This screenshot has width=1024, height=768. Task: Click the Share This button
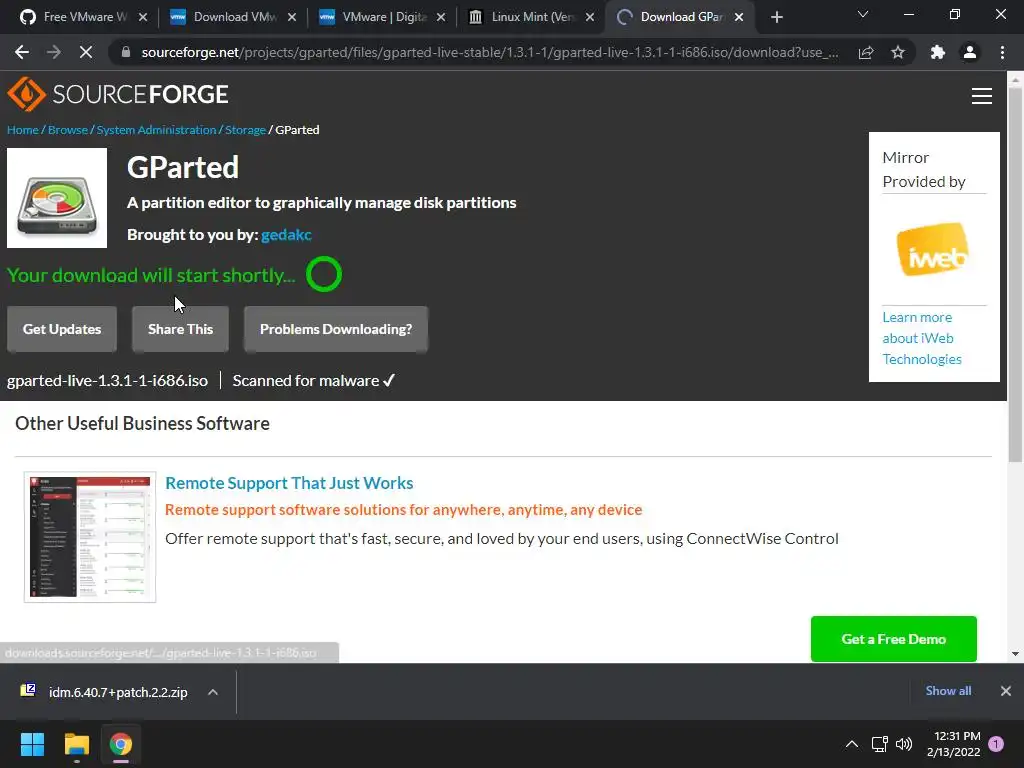180,329
